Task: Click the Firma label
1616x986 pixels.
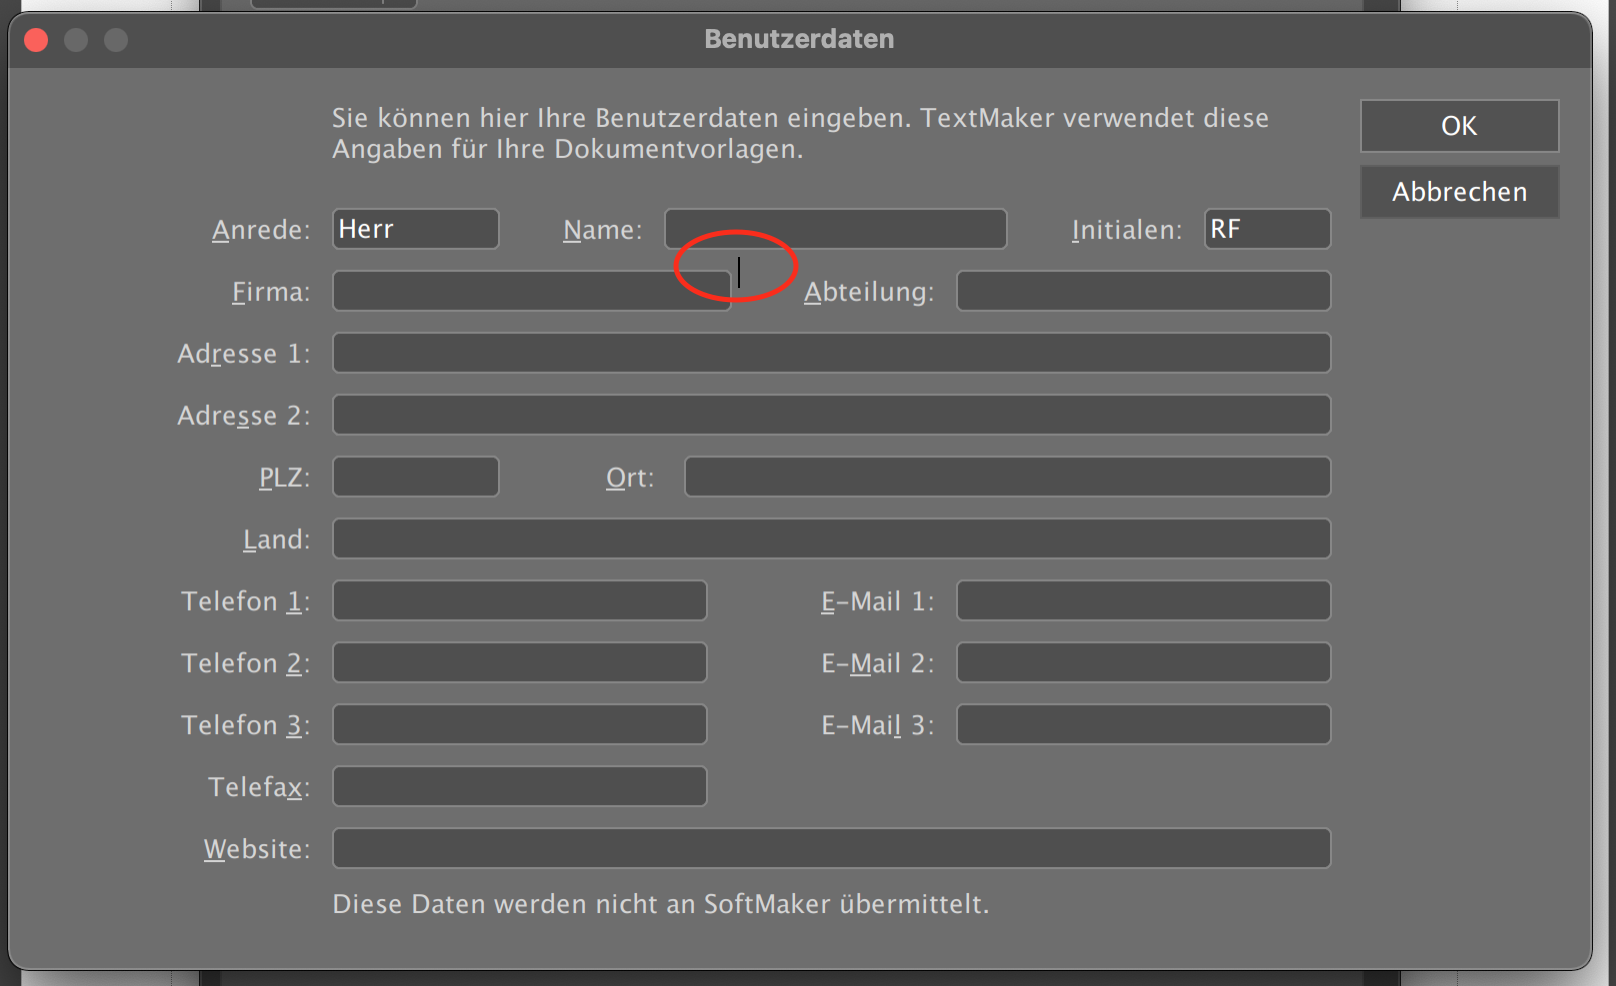Action: (x=271, y=292)
